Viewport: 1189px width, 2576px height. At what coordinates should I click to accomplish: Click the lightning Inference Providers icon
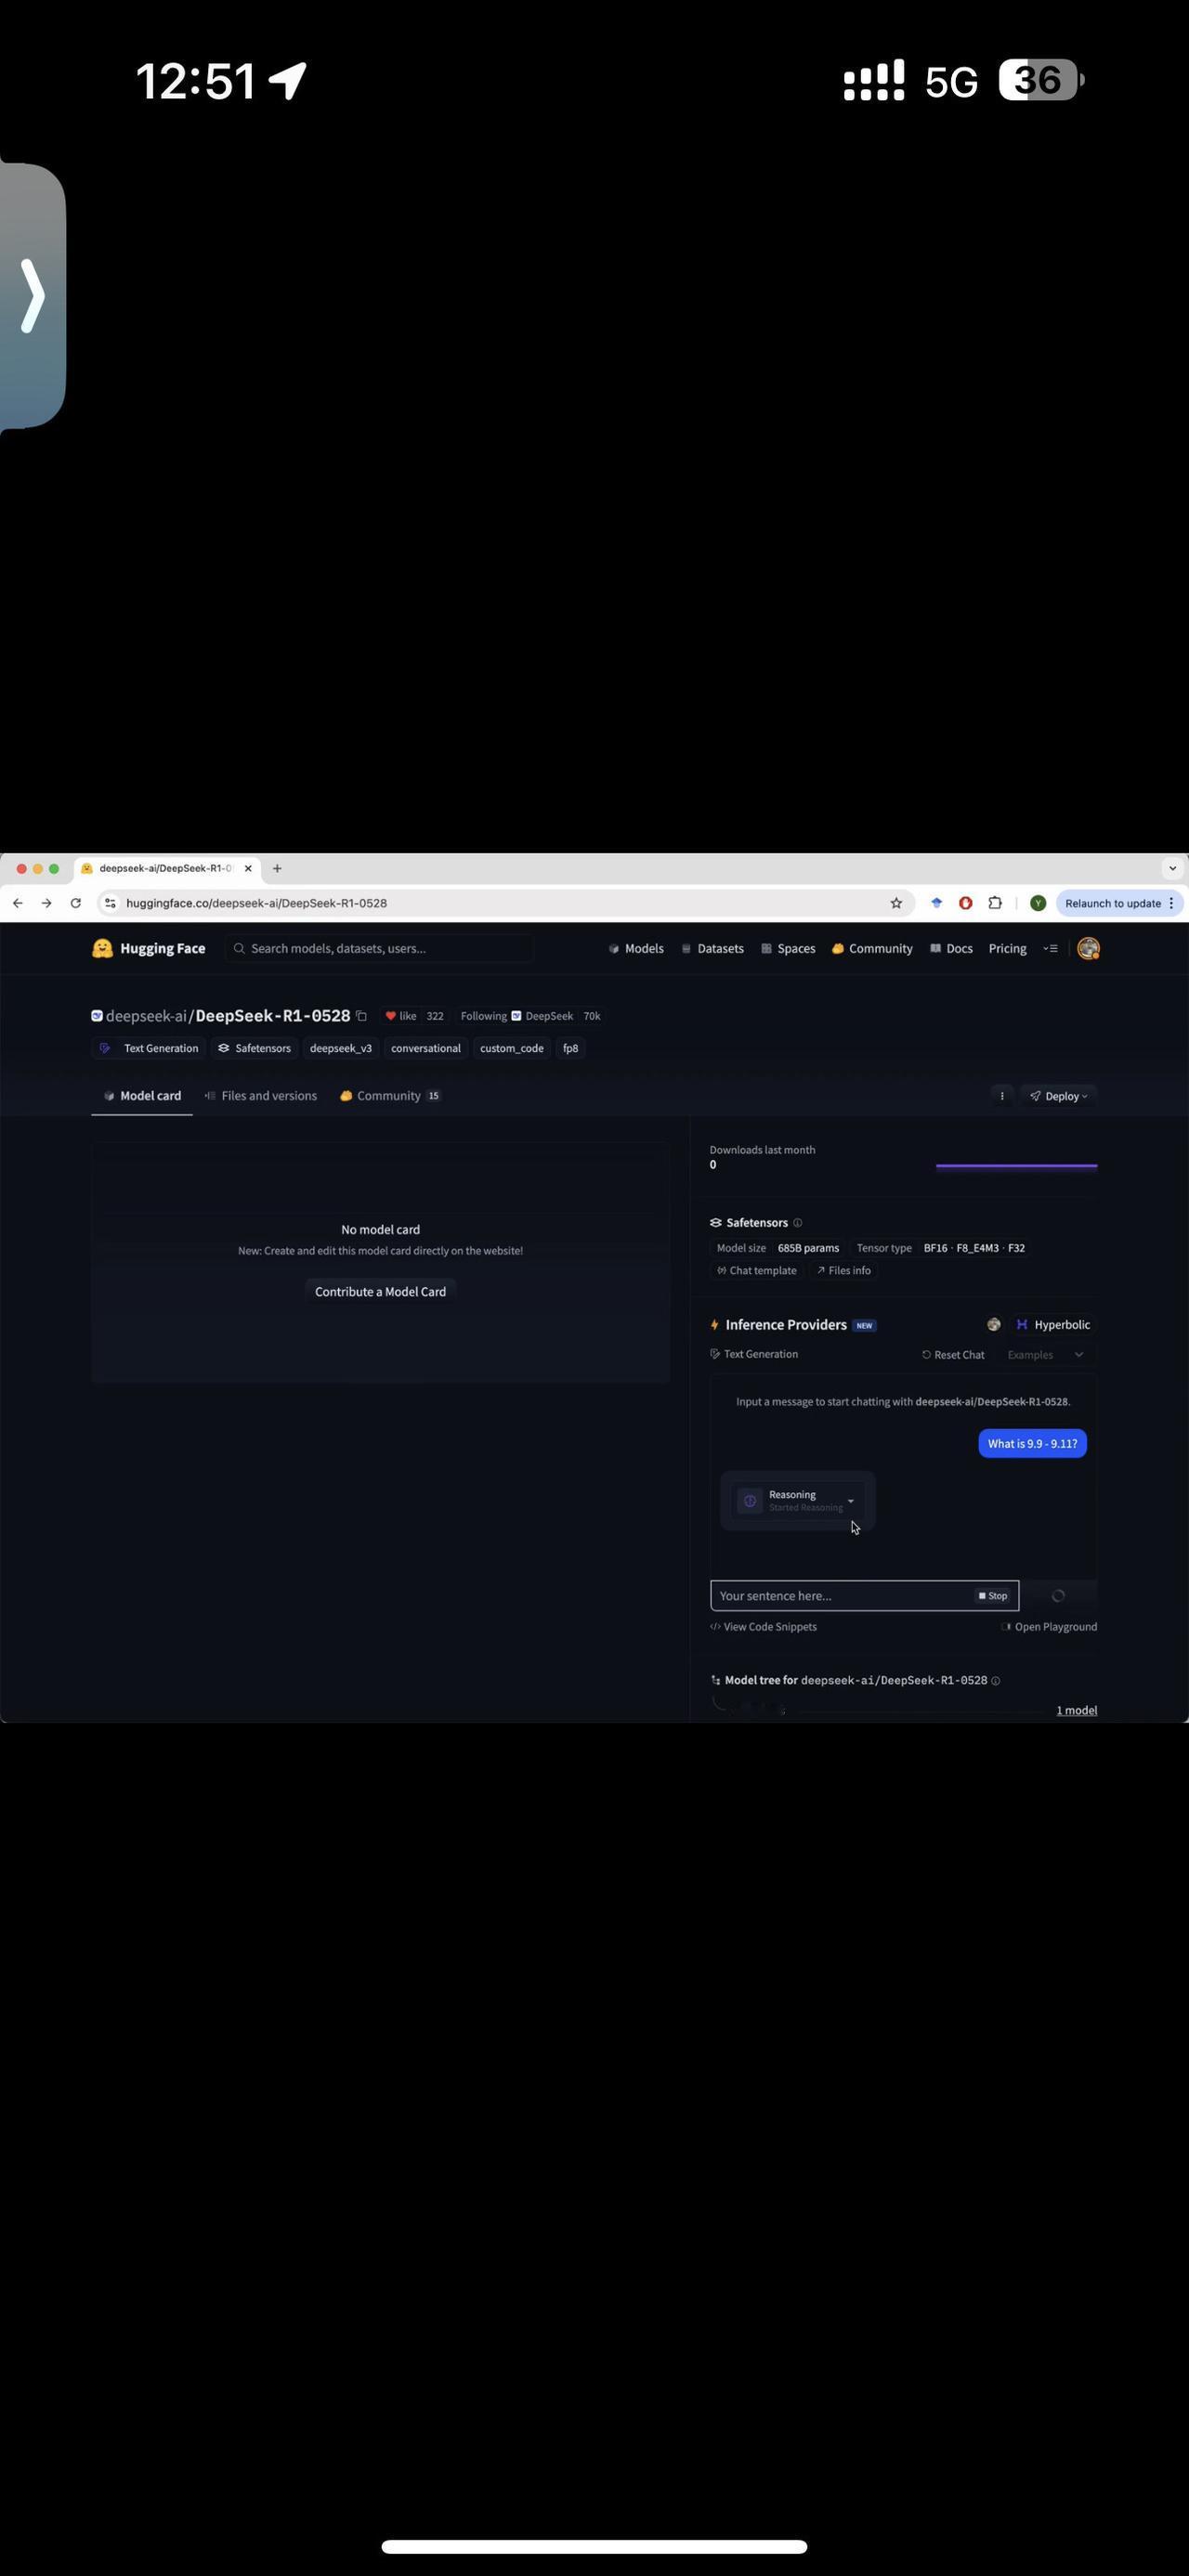click(714, 1325)
